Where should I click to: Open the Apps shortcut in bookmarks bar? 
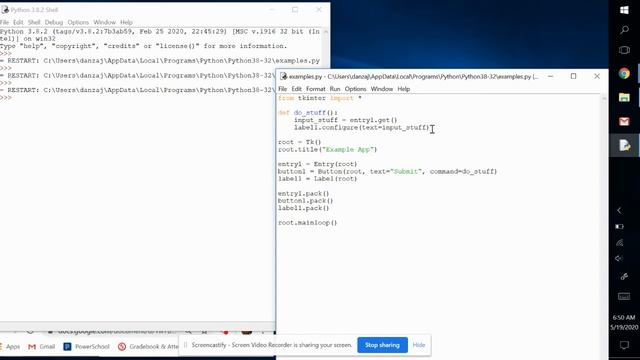[x=11, y=347]
